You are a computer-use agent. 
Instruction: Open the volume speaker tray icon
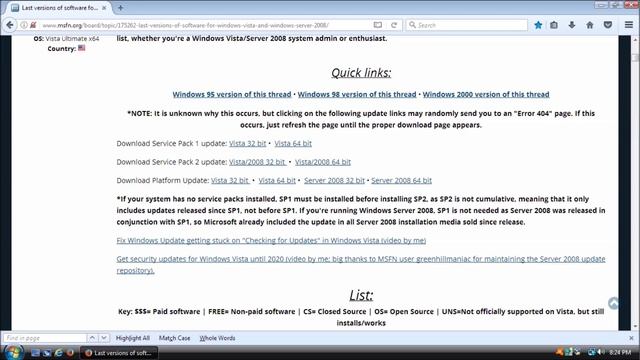[601, 352]
